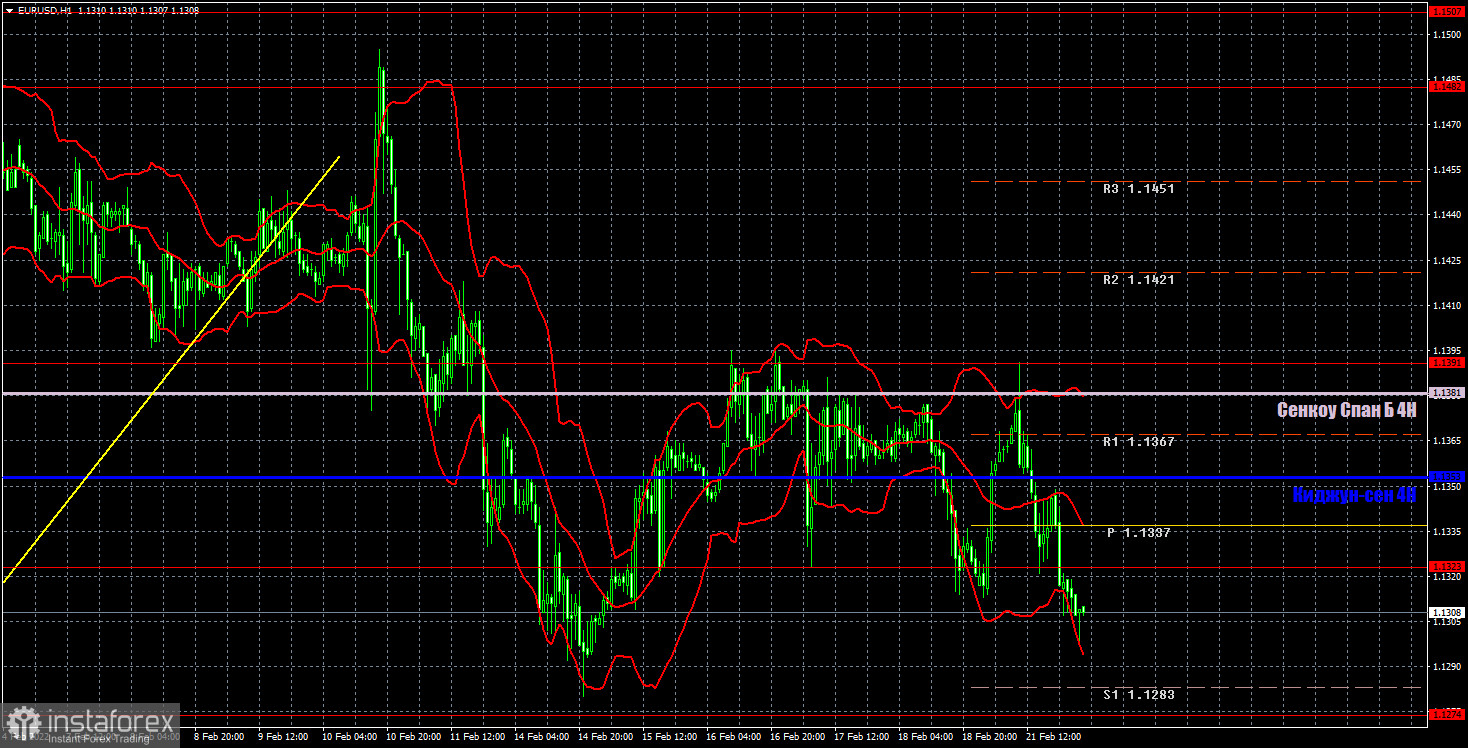Click the 9 Feb 12:00 time label

283,738
